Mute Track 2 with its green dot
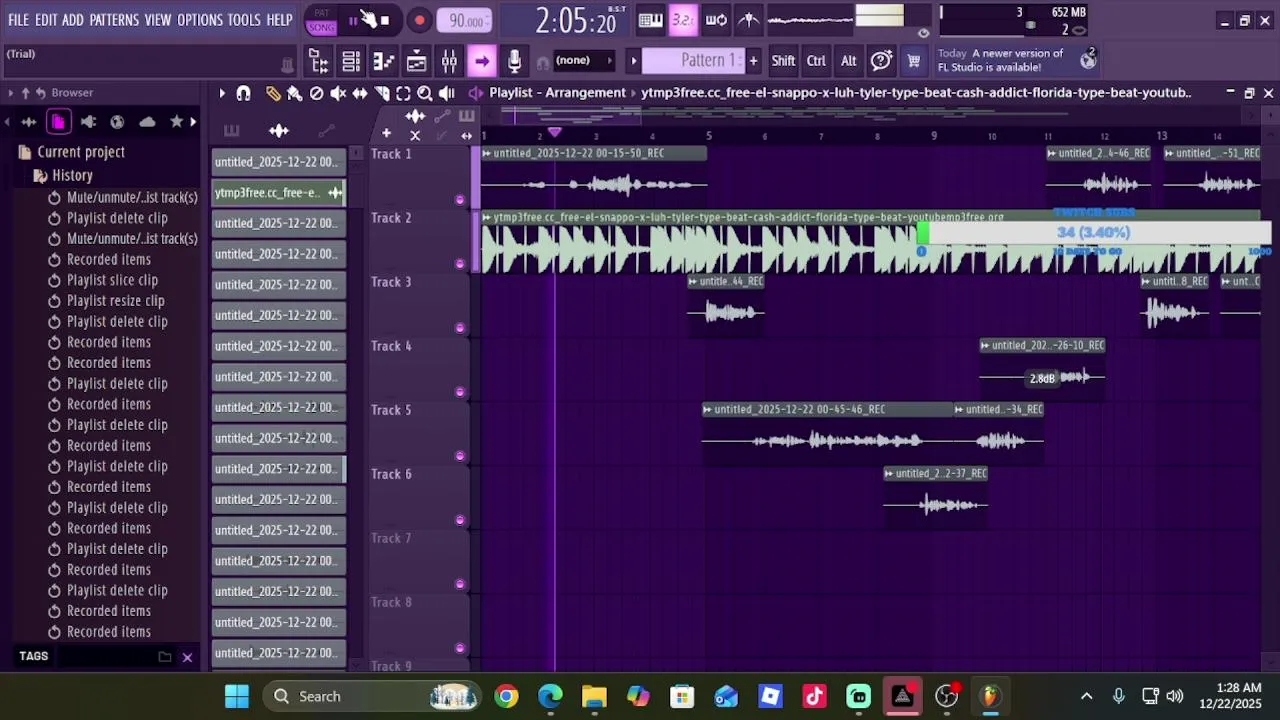The image size is (1280, 720). click(460, 264)
